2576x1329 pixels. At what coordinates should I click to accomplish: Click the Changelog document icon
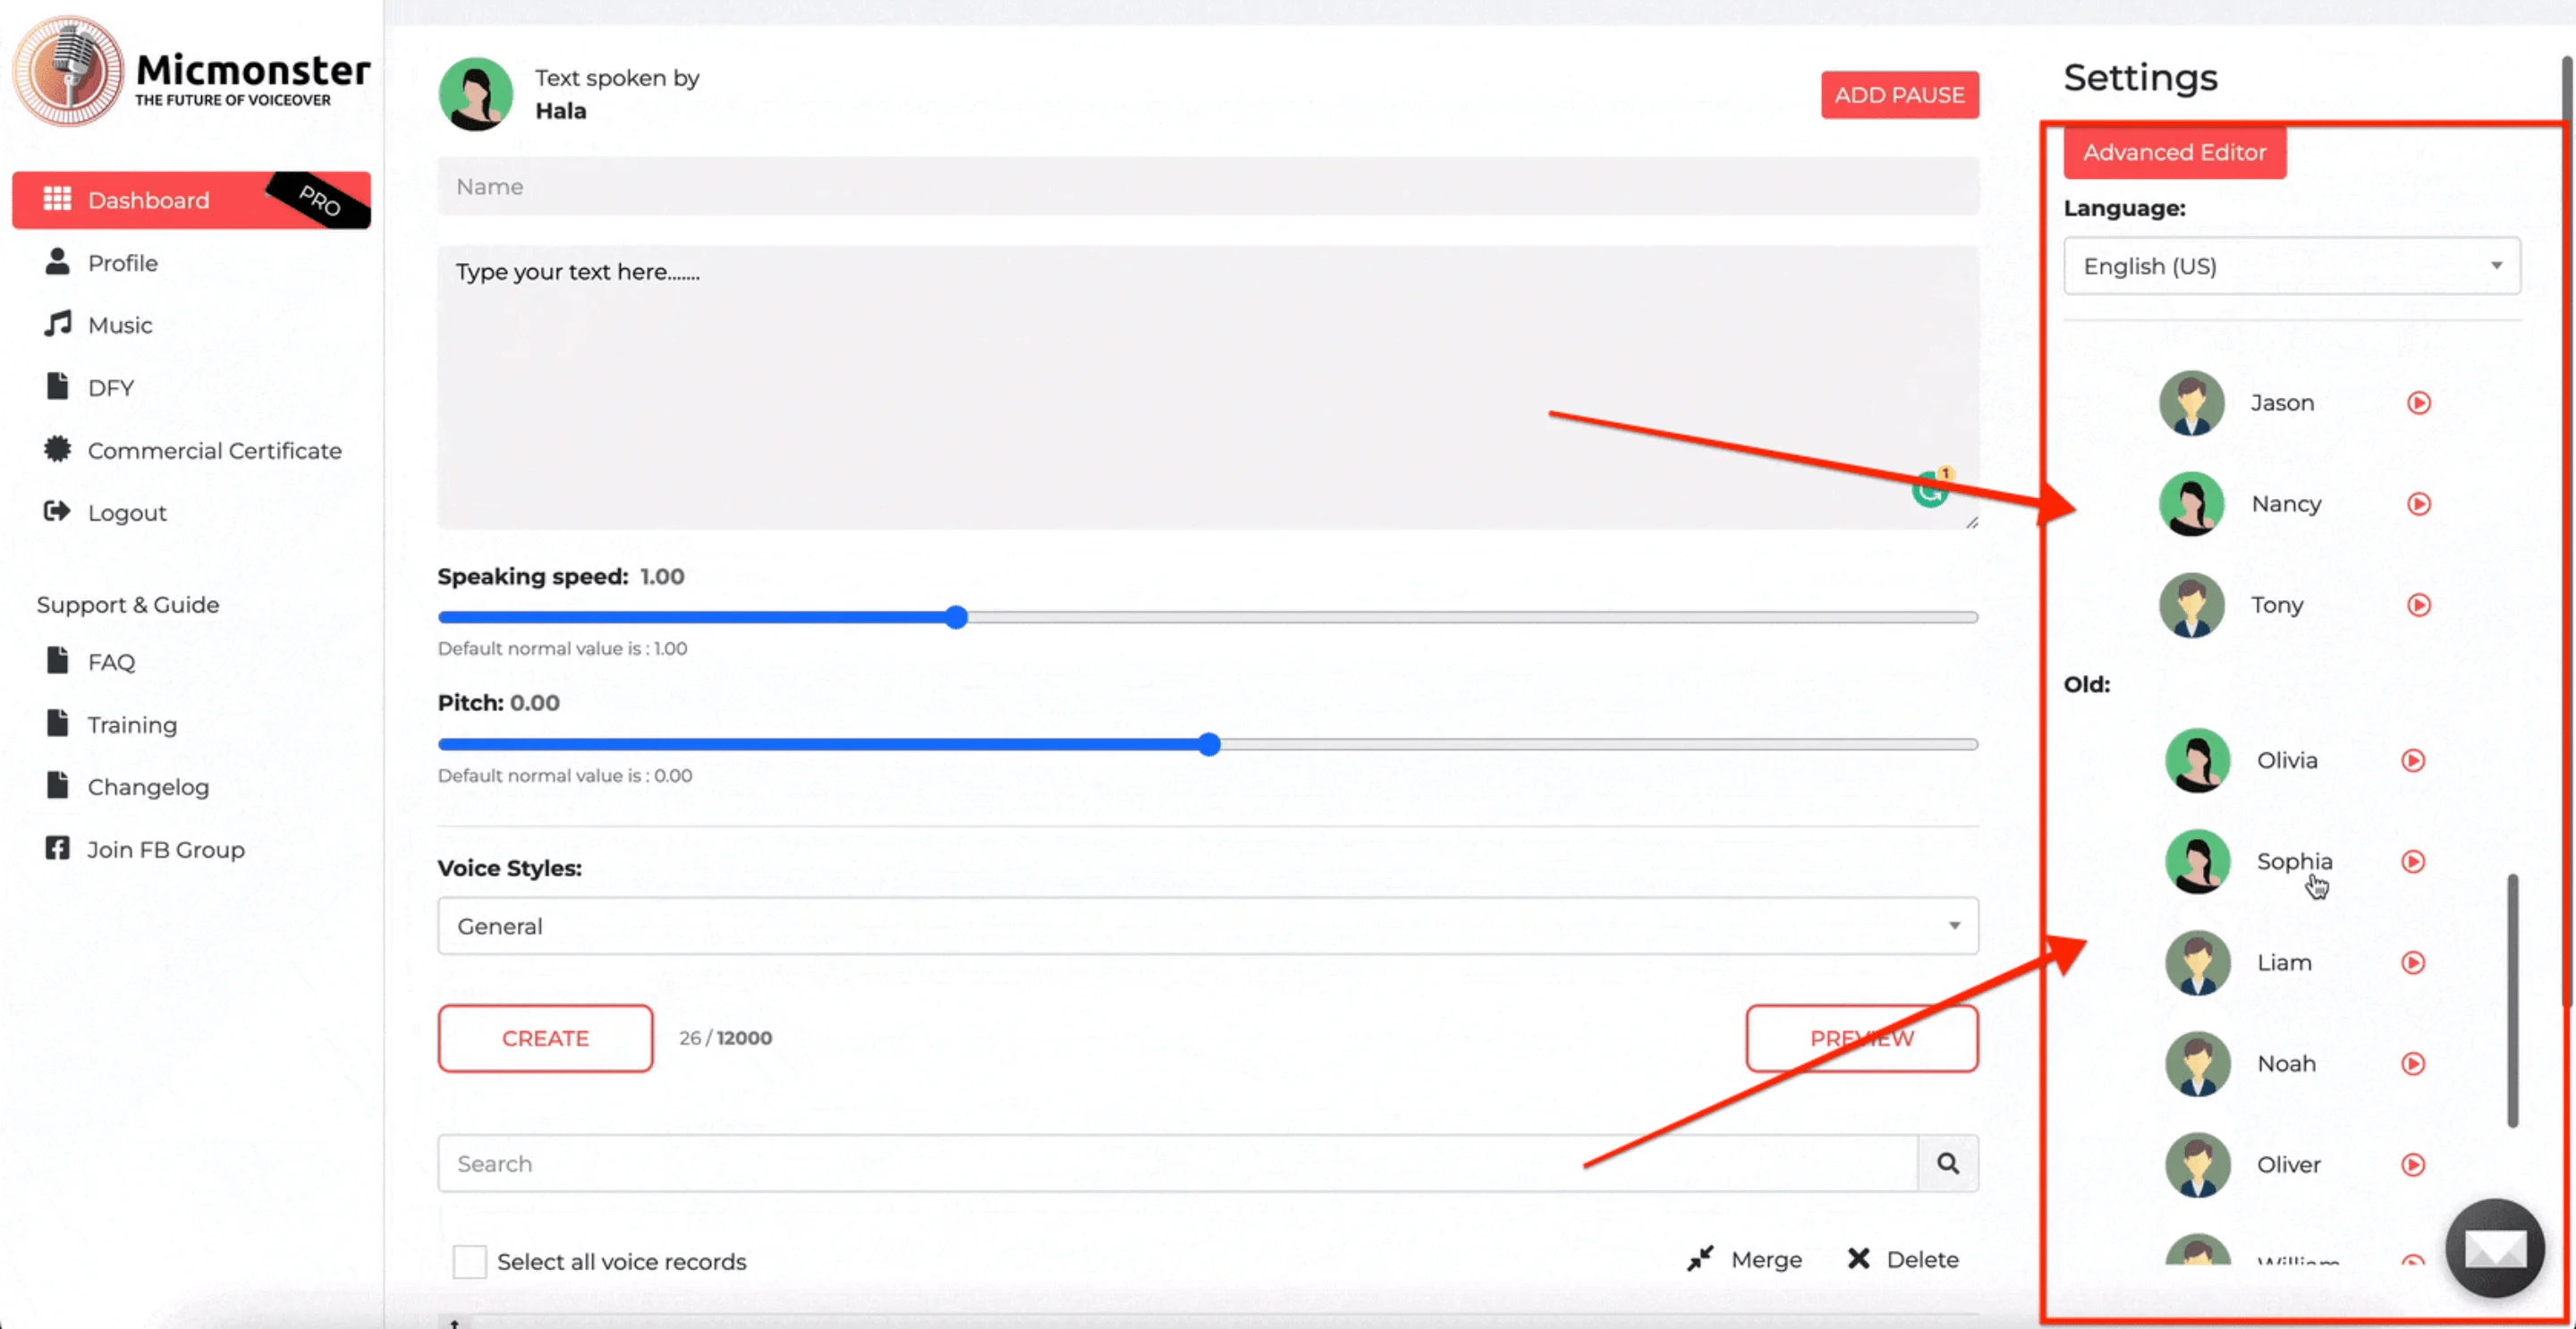coord(58,785)
